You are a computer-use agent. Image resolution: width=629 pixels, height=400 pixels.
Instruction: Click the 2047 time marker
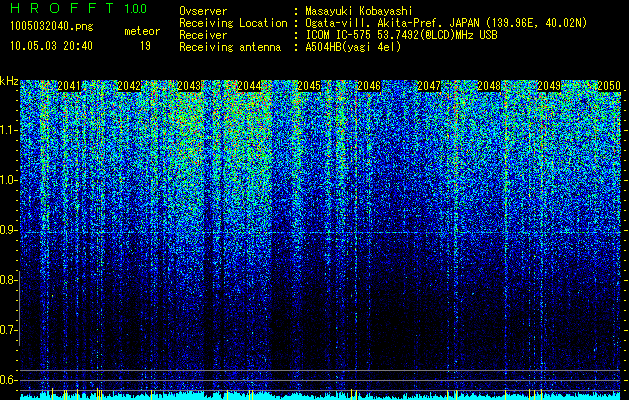[429, 86]
